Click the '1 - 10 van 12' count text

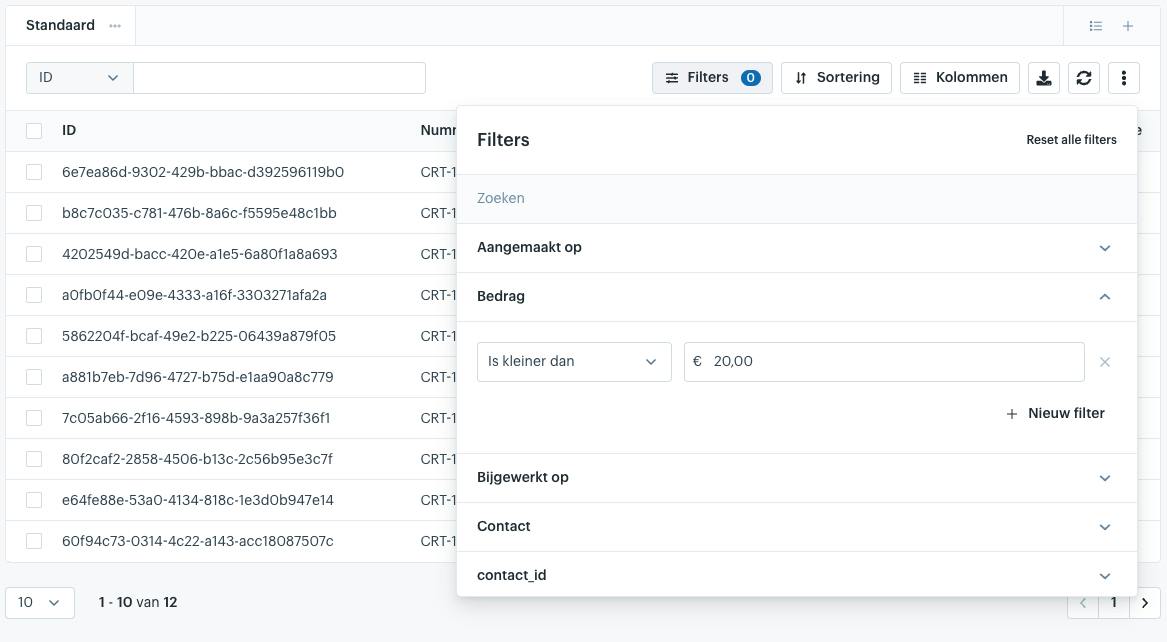coord(138,603)
